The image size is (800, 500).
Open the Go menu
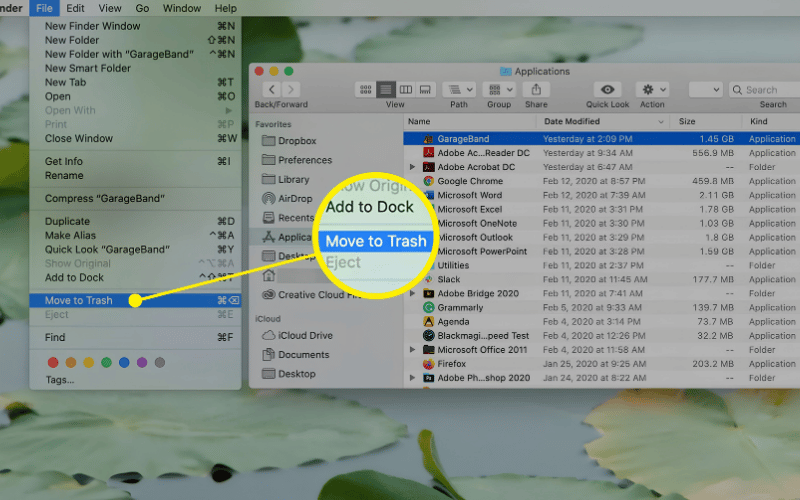pyautogui.click(x=142, y=8)
